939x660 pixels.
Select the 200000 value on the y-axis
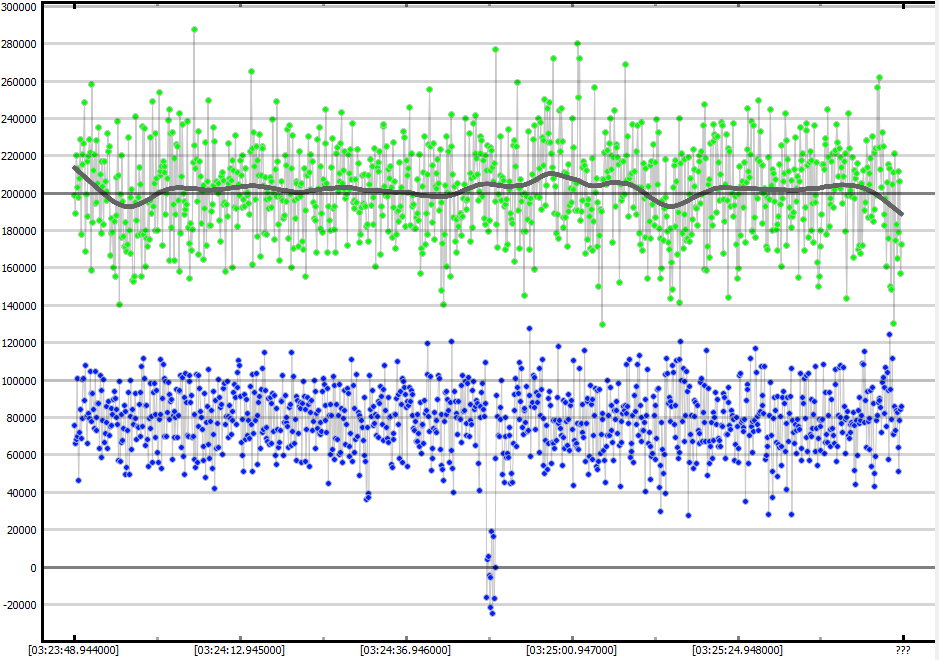point(20,194)
